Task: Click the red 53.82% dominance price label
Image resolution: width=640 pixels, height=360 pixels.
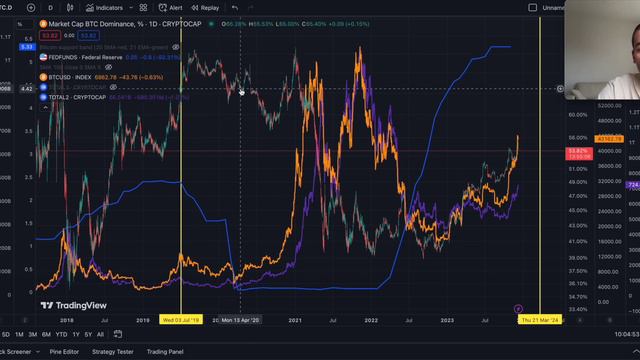Action: 579,153
